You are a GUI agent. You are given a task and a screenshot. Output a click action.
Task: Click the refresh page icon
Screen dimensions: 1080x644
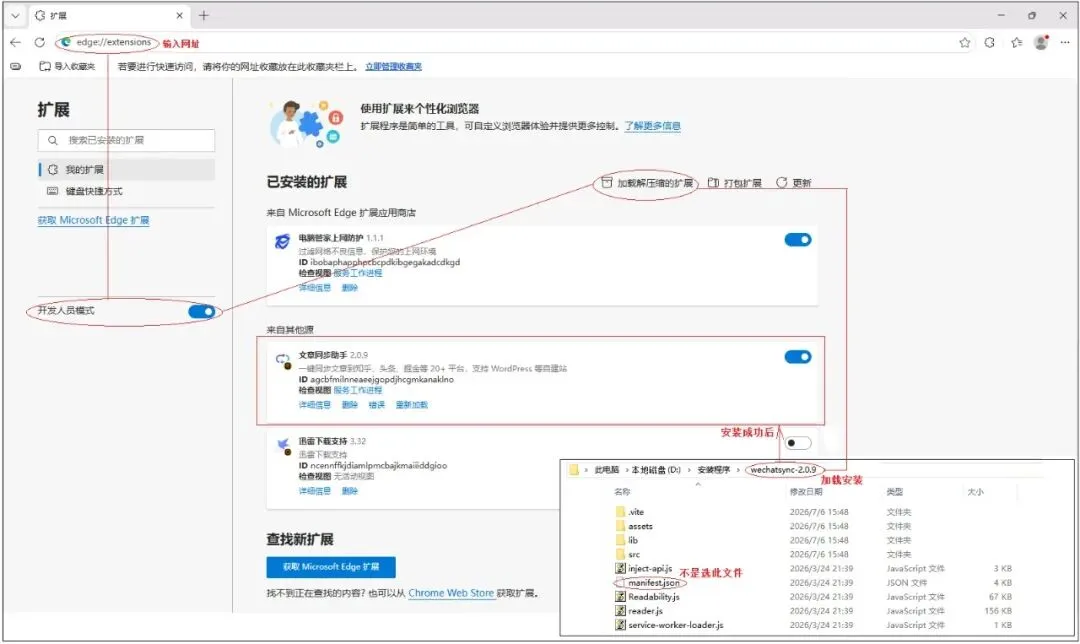40,43
